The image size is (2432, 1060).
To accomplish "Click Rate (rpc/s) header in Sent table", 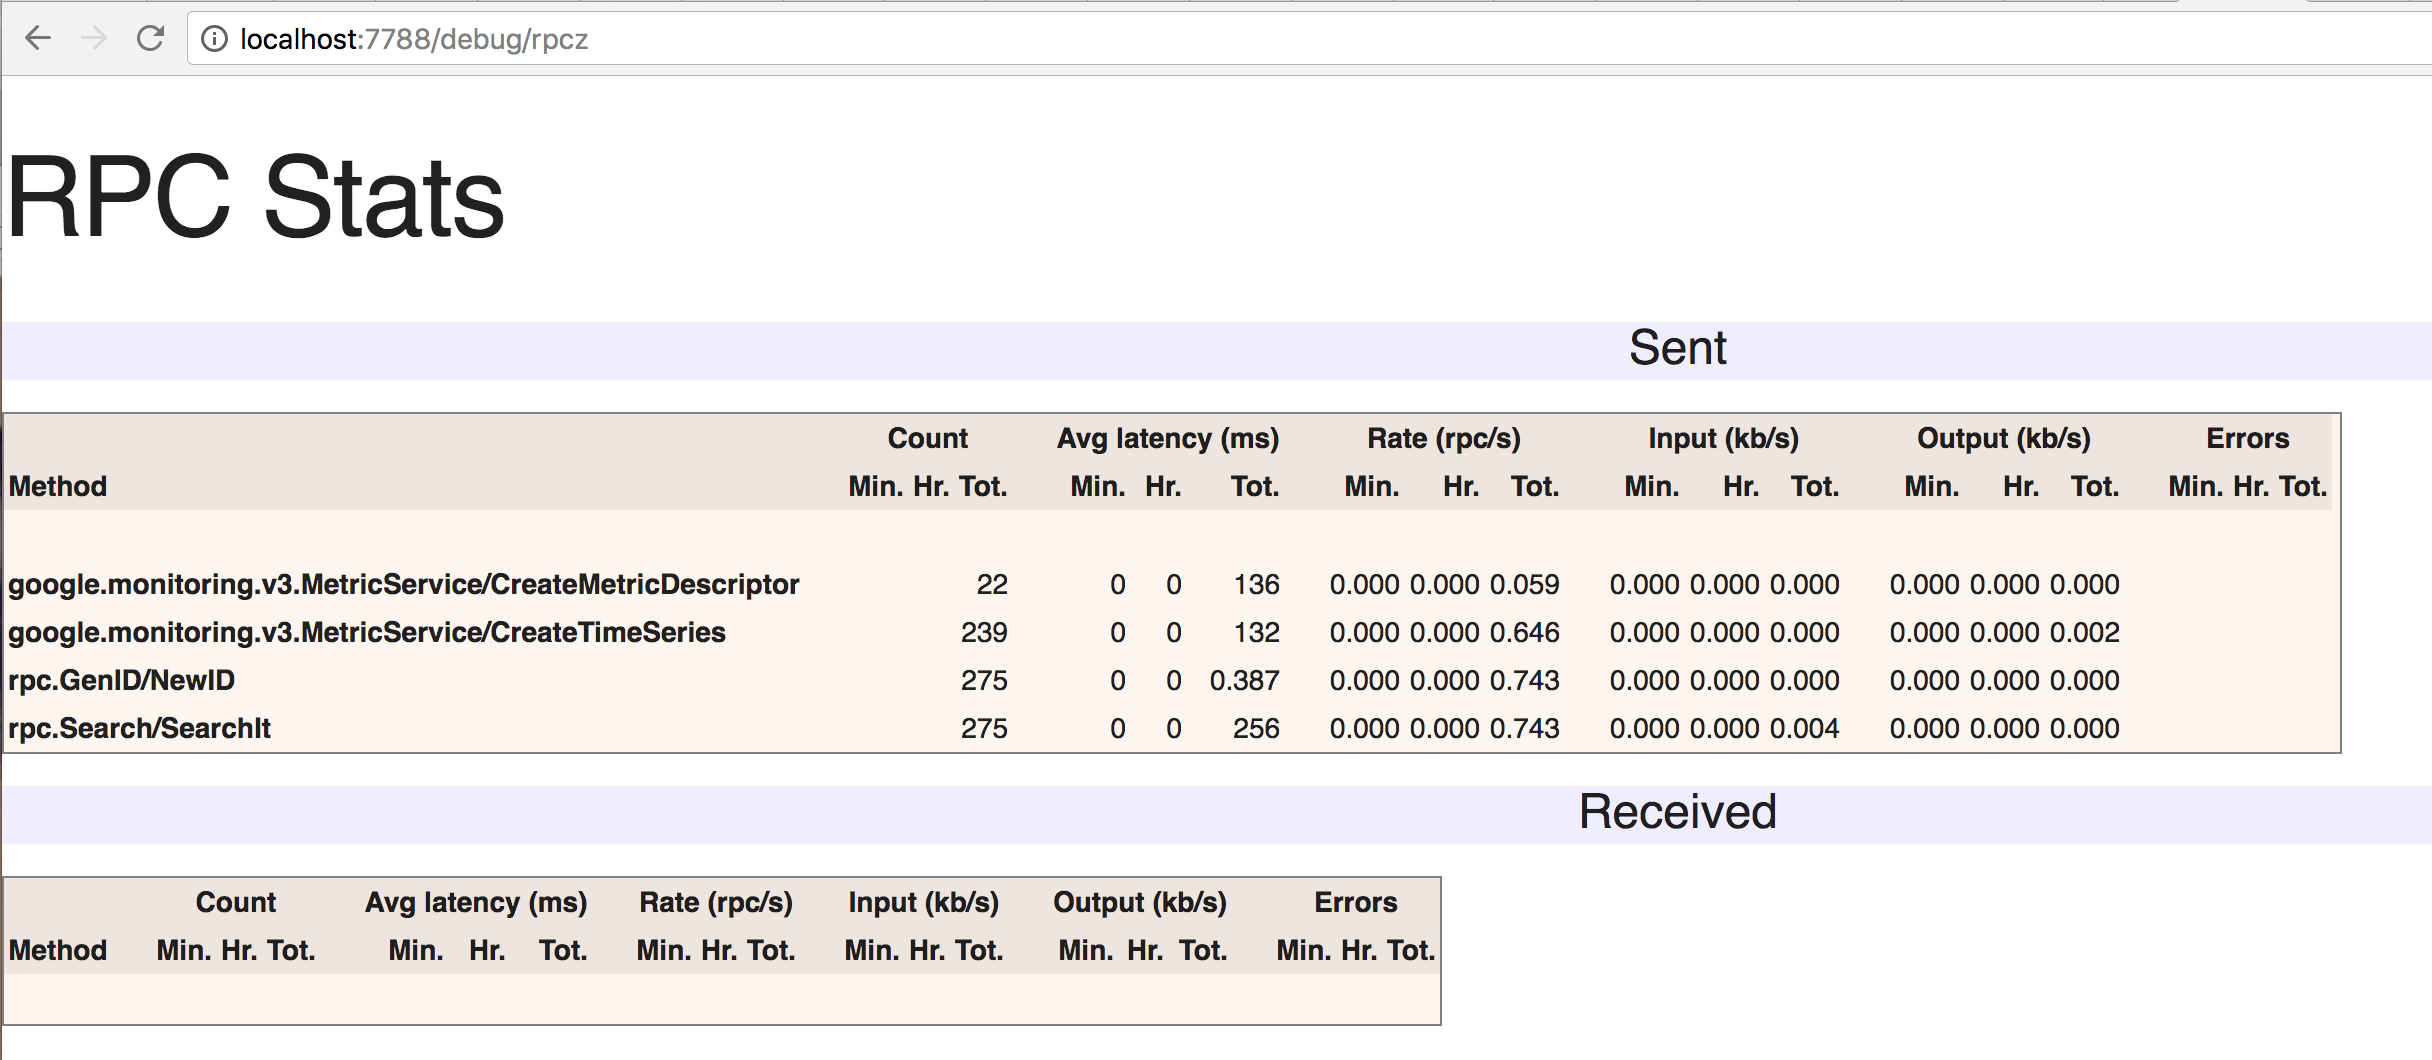I will pos(1443,439).
